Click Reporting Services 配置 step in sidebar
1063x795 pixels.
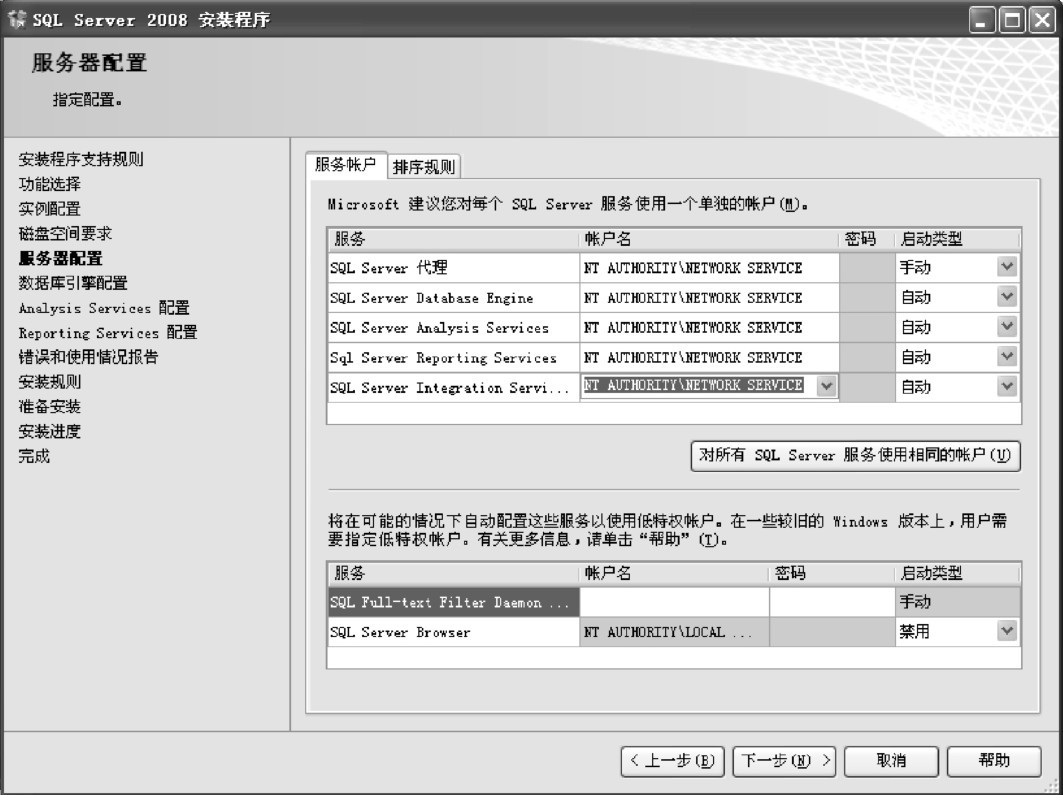point(108,332)
